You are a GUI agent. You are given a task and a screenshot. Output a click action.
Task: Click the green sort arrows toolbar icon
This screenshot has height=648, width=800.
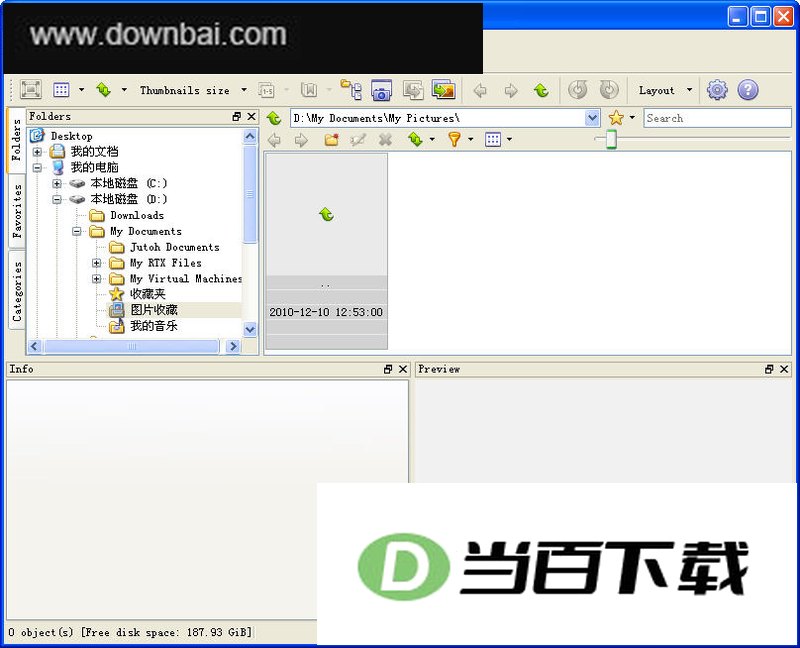[x=104, y=90]
